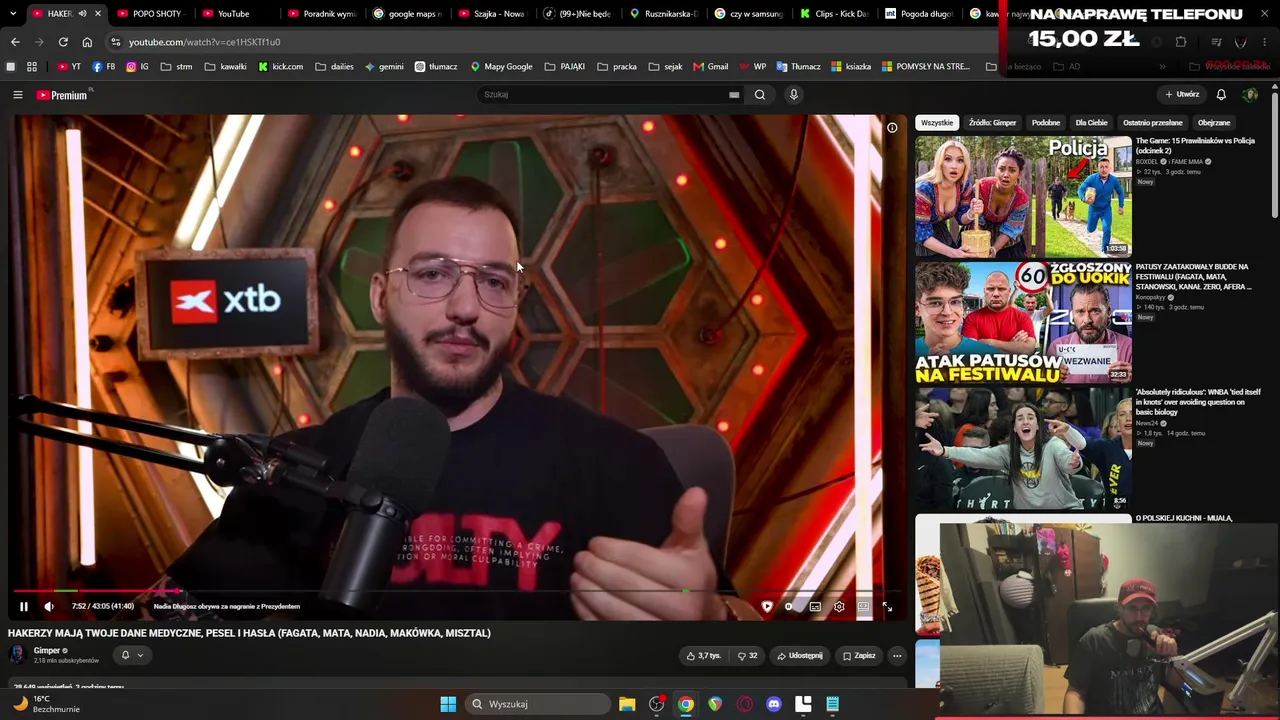Open the FB bookmark

coord(104,67)
